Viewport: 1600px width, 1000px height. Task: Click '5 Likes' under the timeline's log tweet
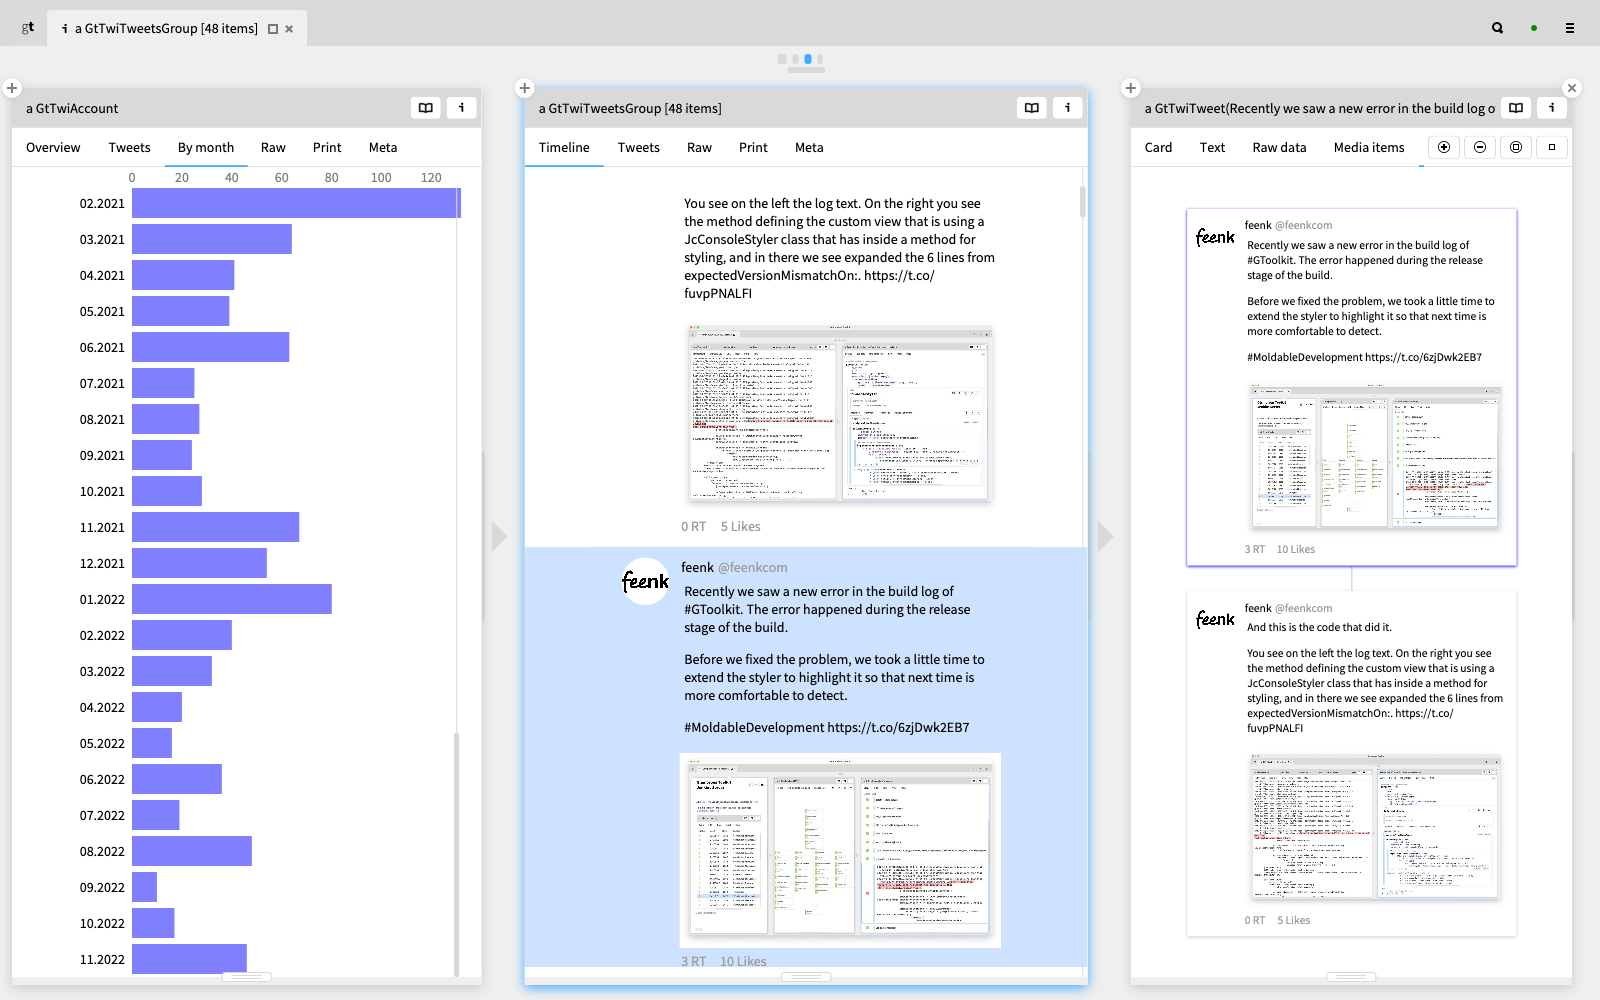click(x=740, y=526)
